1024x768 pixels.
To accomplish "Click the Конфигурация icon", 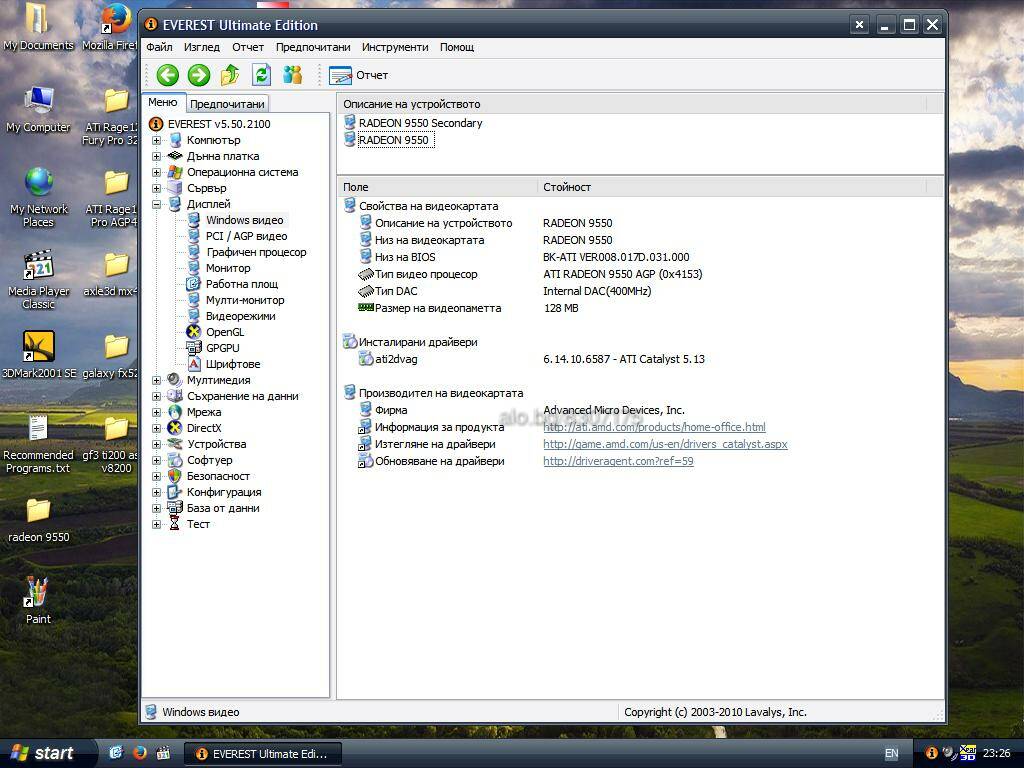I will [x=174, y=492].
